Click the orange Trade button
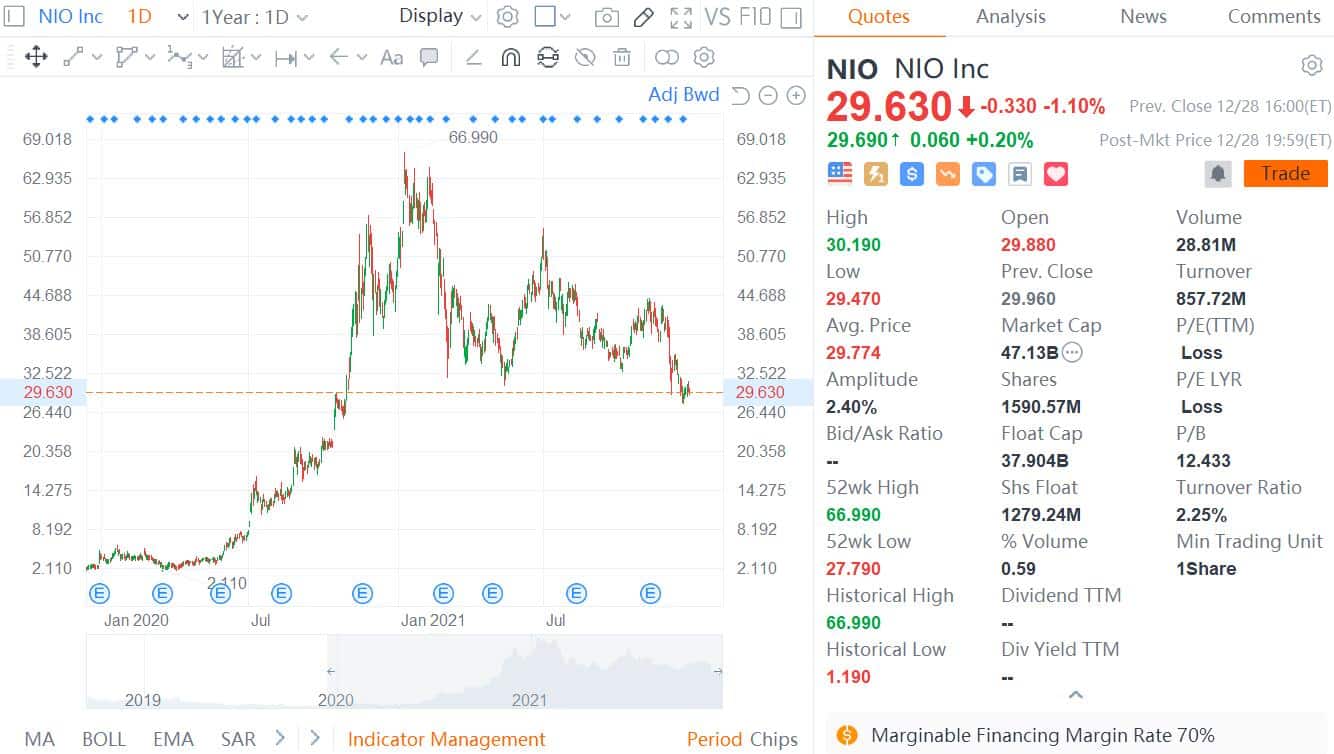 point(1285,173)
